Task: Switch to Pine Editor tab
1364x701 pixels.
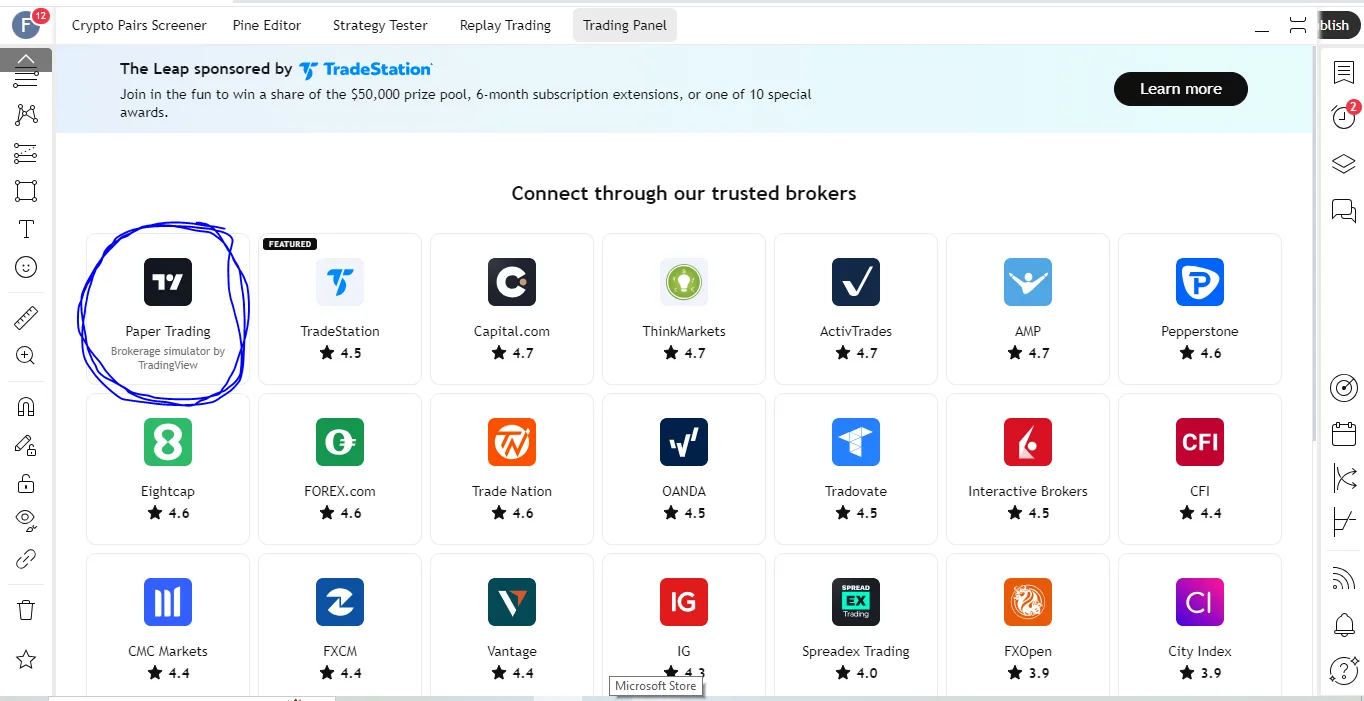Action: [x=267, y=25]
